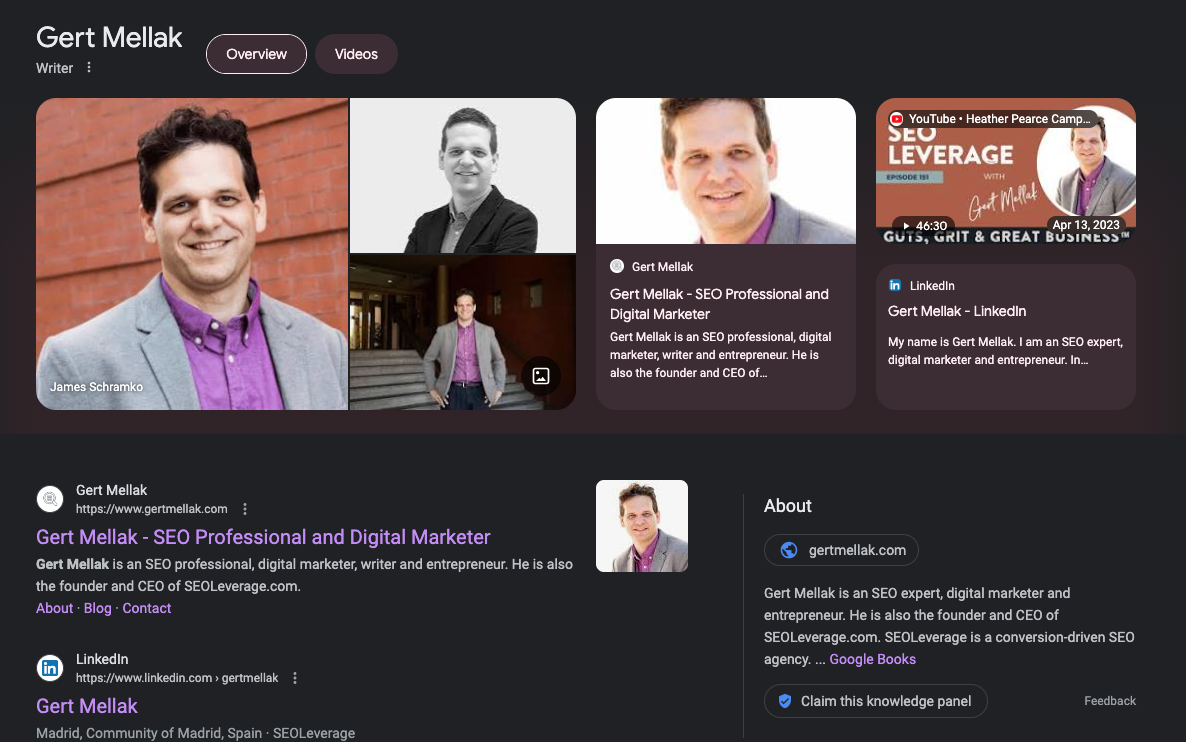Click the globe icon in the About panel
1186x742 pixels.
[789, 550]
